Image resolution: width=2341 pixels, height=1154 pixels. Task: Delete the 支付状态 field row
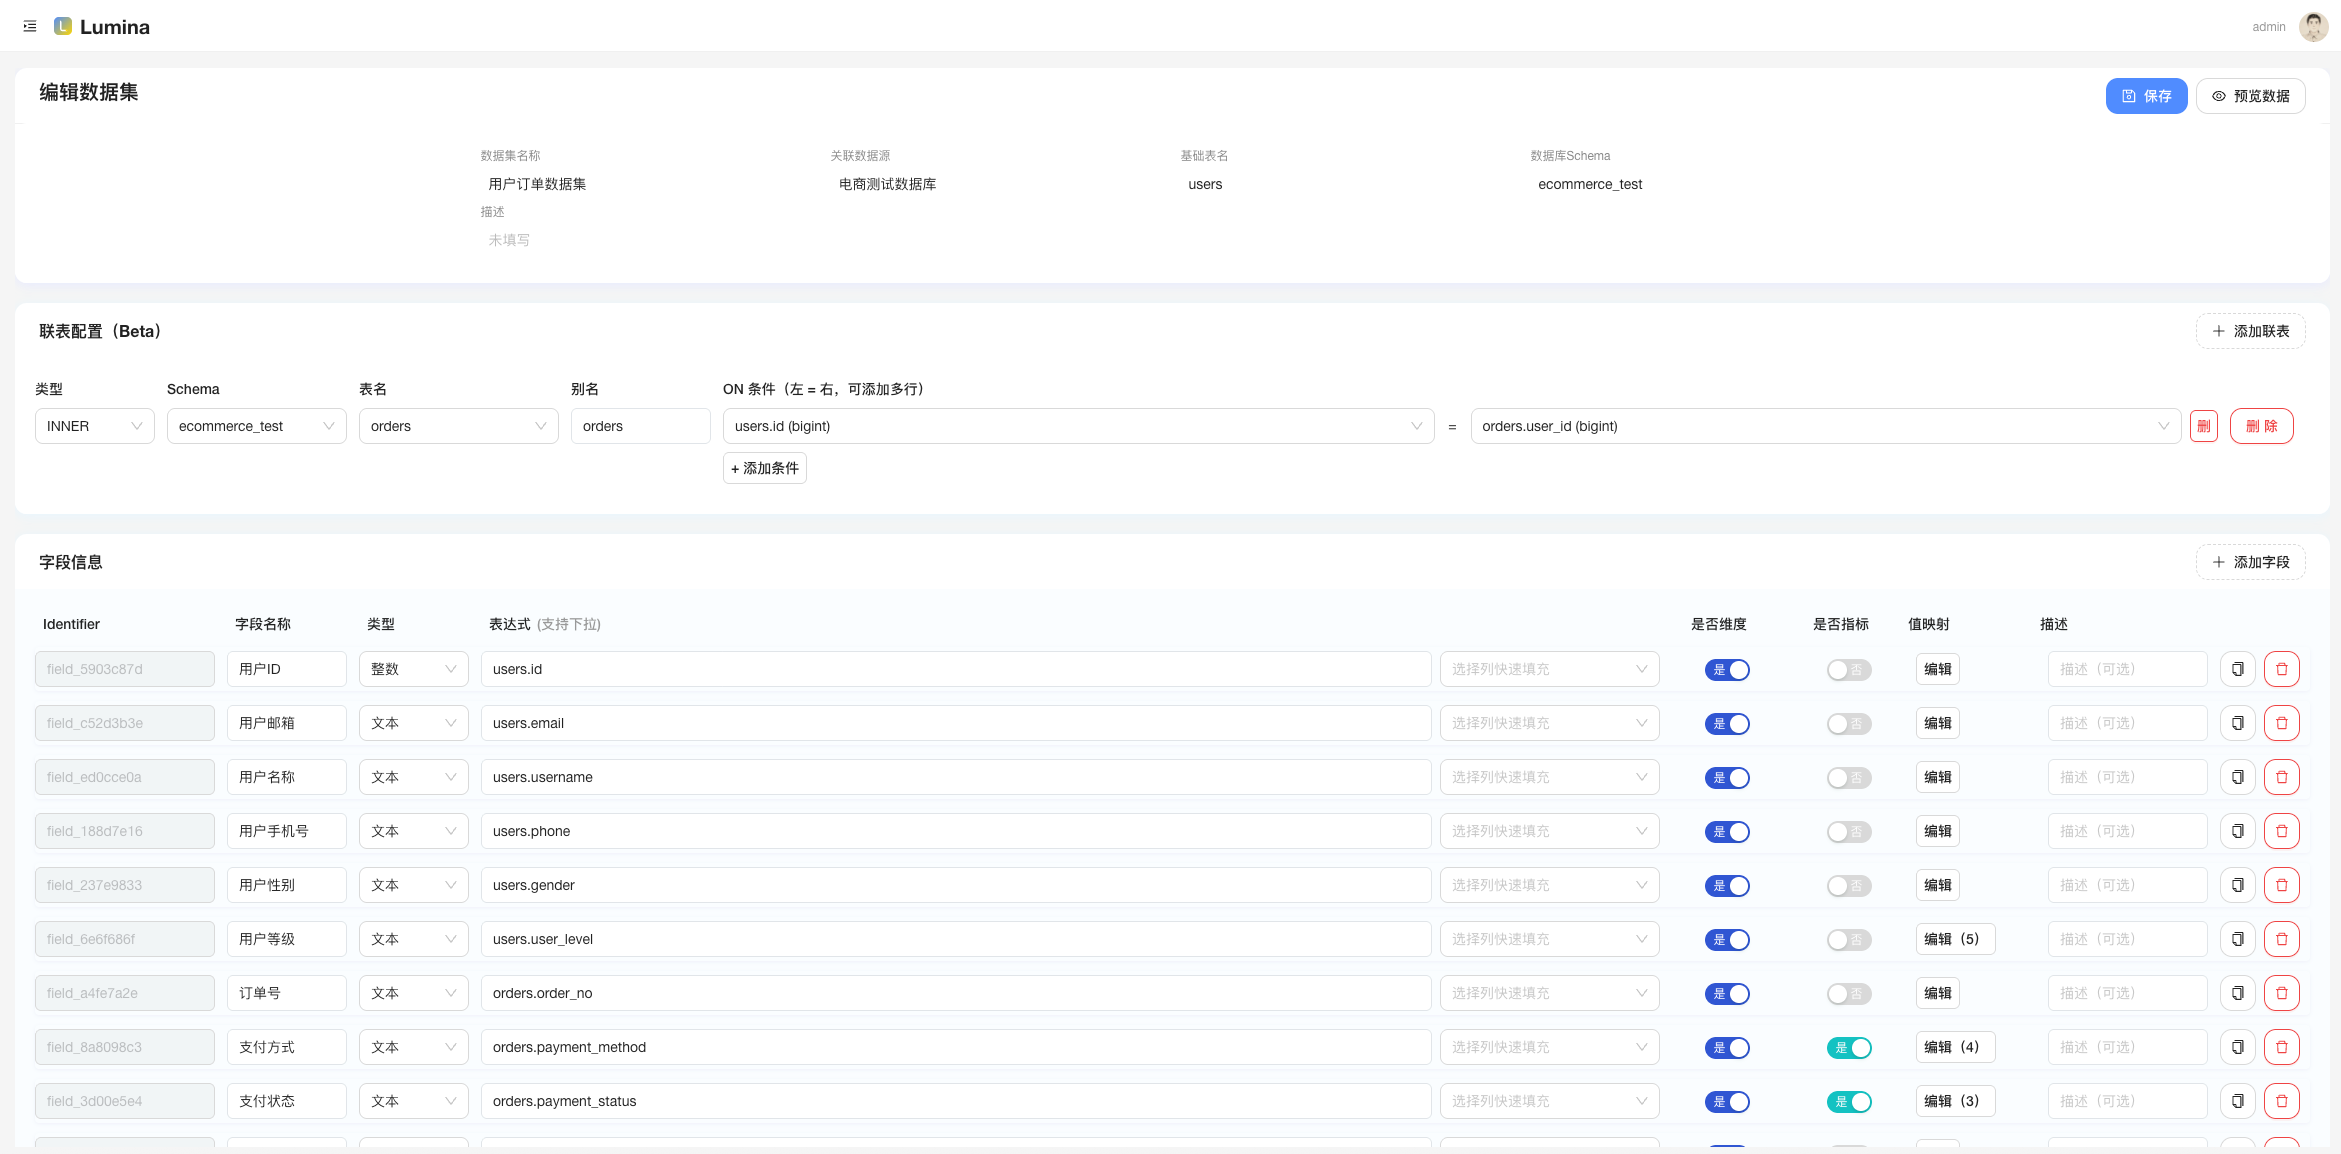(x=2281, y=1101)
